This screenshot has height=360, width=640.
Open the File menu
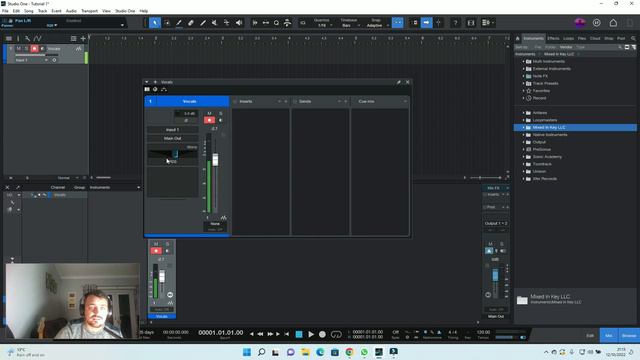(x=5, y=11)
